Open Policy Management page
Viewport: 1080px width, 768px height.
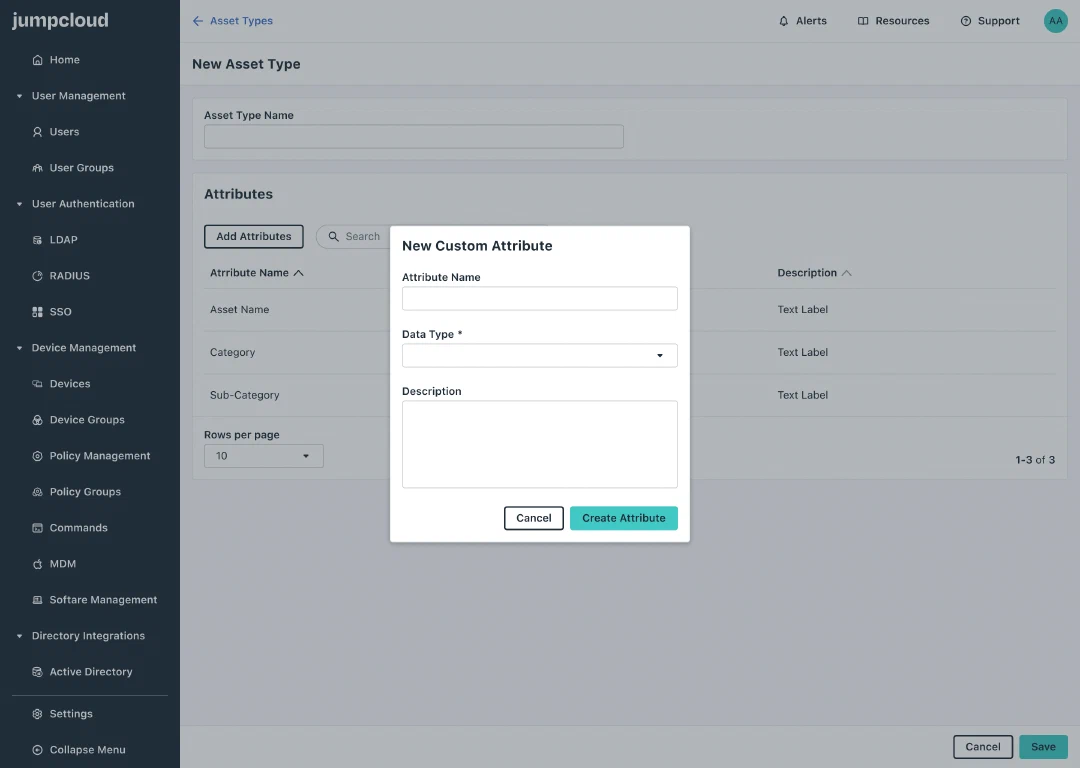(x=100, y=456)
